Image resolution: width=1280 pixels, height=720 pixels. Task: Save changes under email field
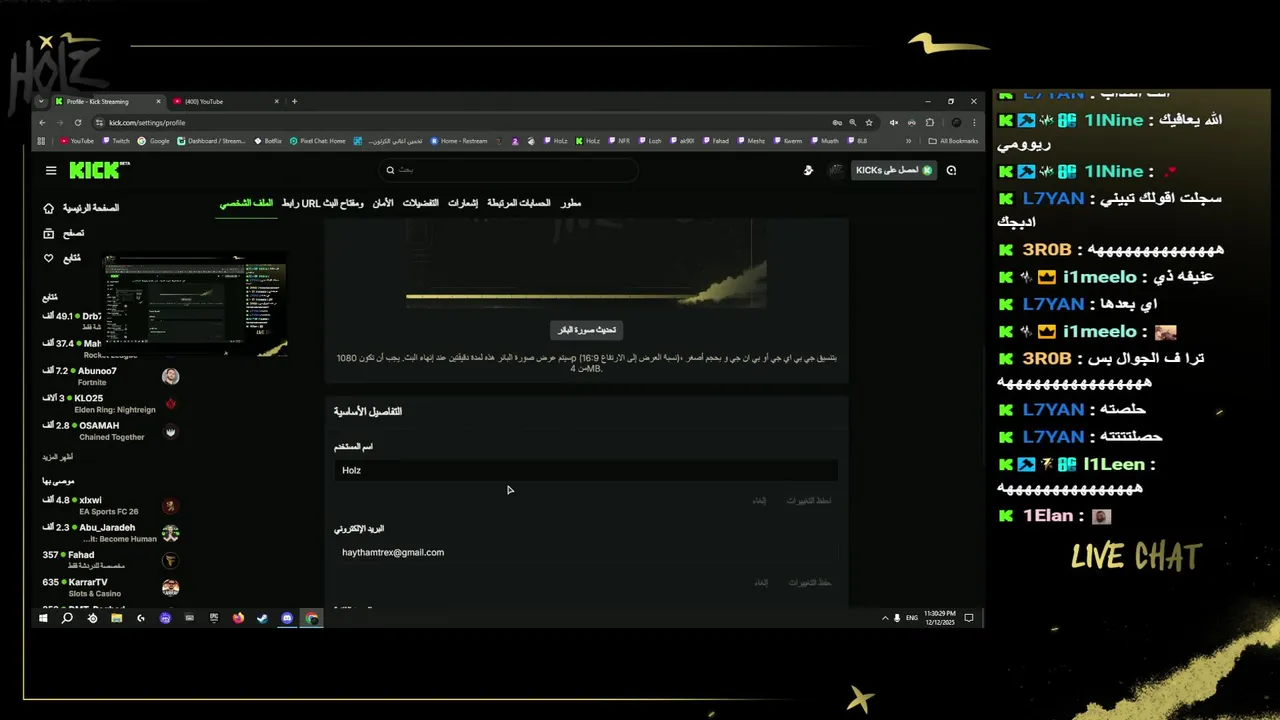[x=809, y=582]
